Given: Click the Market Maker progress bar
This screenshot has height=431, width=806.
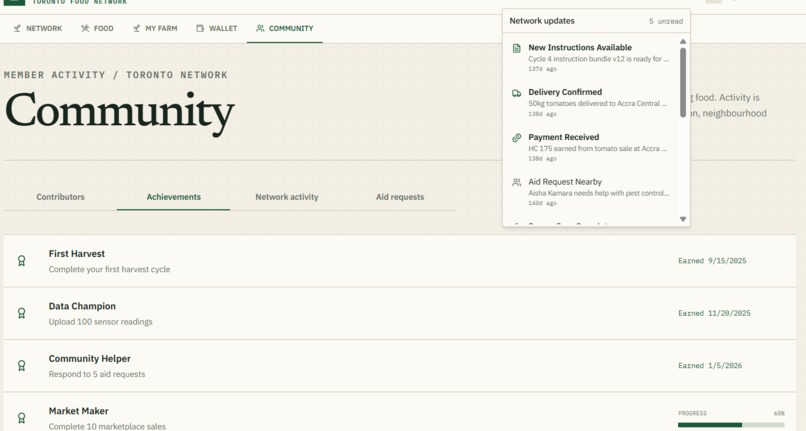Looking at the screenshot, I should pos(731,425).
